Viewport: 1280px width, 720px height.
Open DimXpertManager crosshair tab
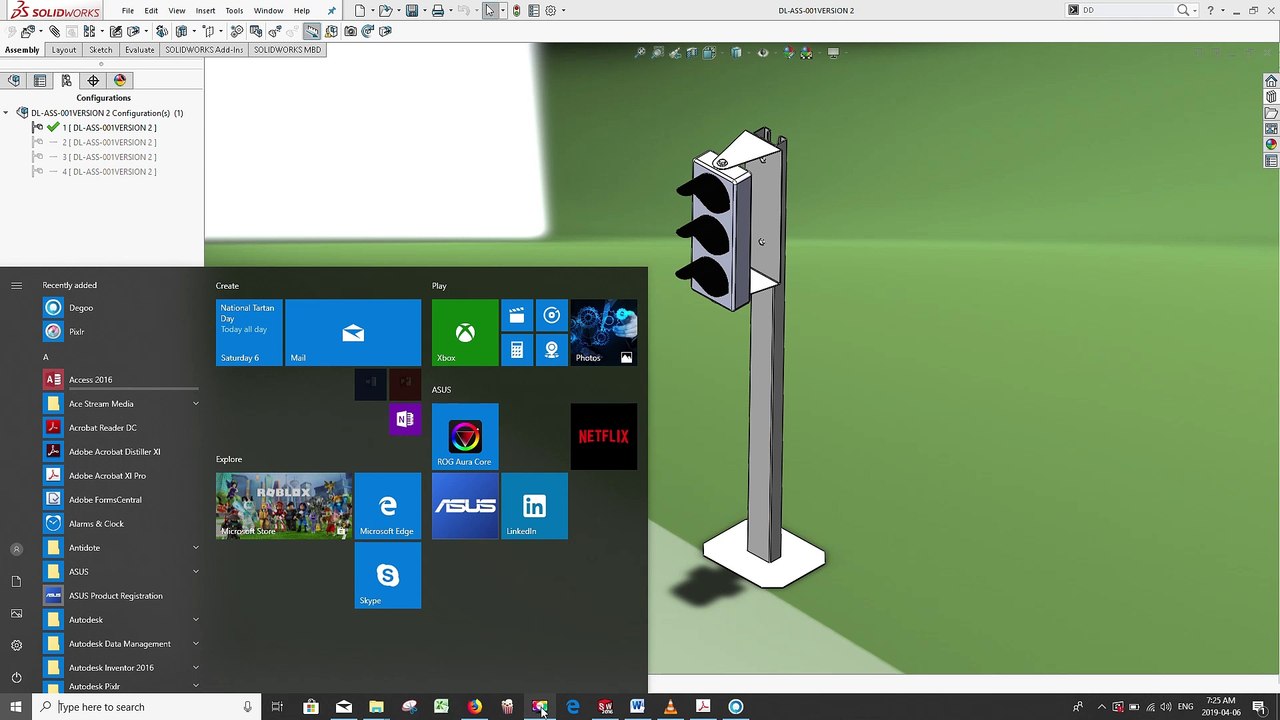tap(93, 80)
